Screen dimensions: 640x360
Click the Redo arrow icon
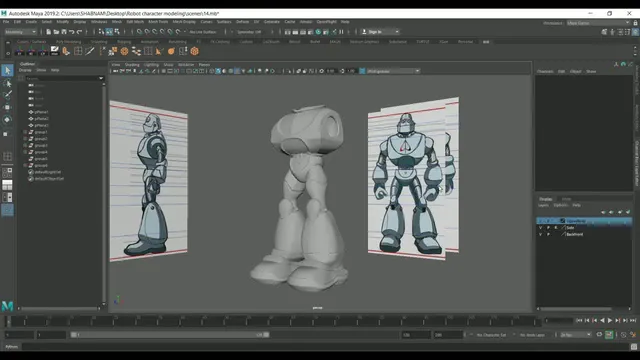[80, 32]
